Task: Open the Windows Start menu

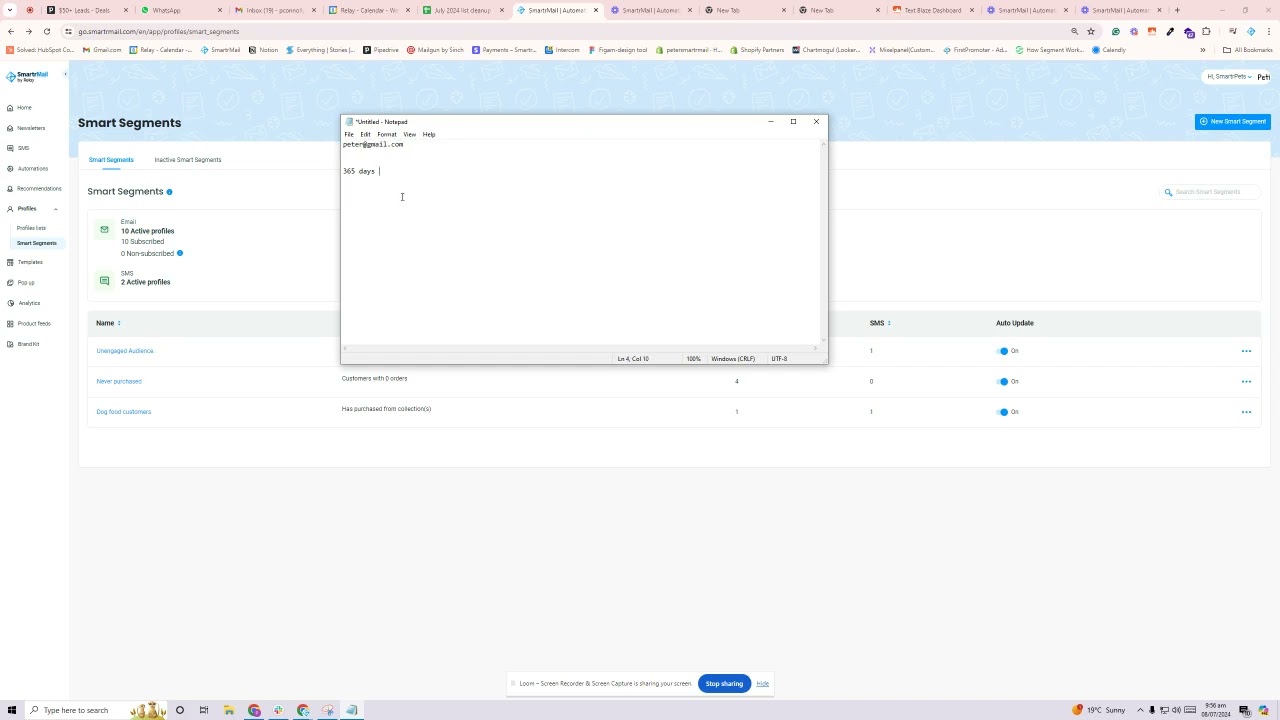Action: (12, 710)
